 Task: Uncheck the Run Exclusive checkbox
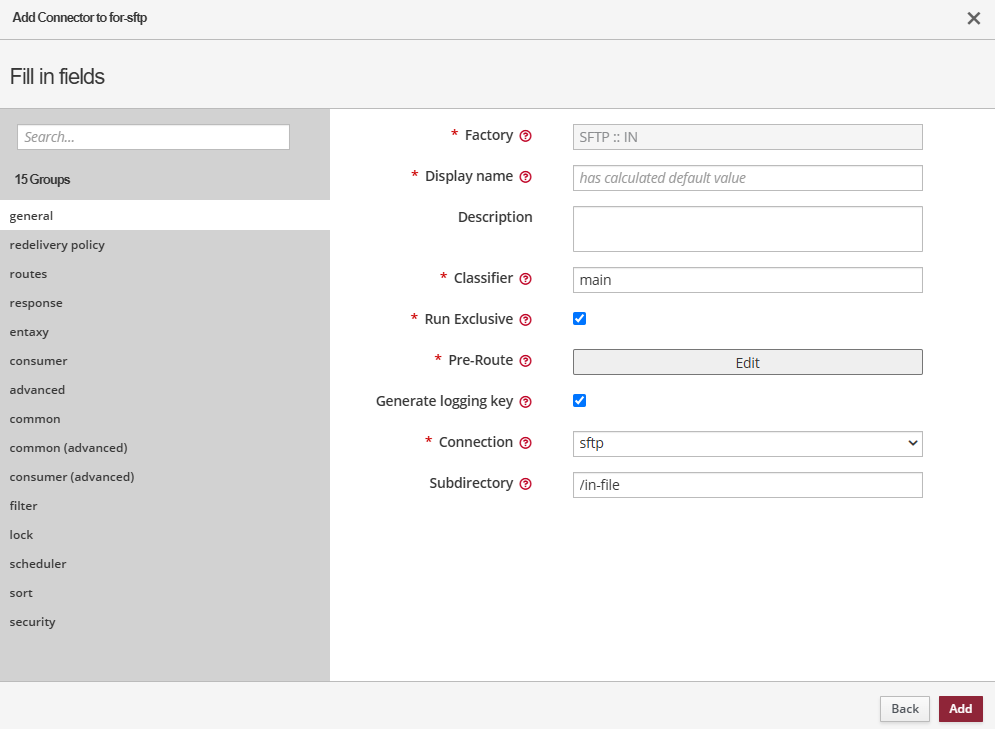[579, 319]
